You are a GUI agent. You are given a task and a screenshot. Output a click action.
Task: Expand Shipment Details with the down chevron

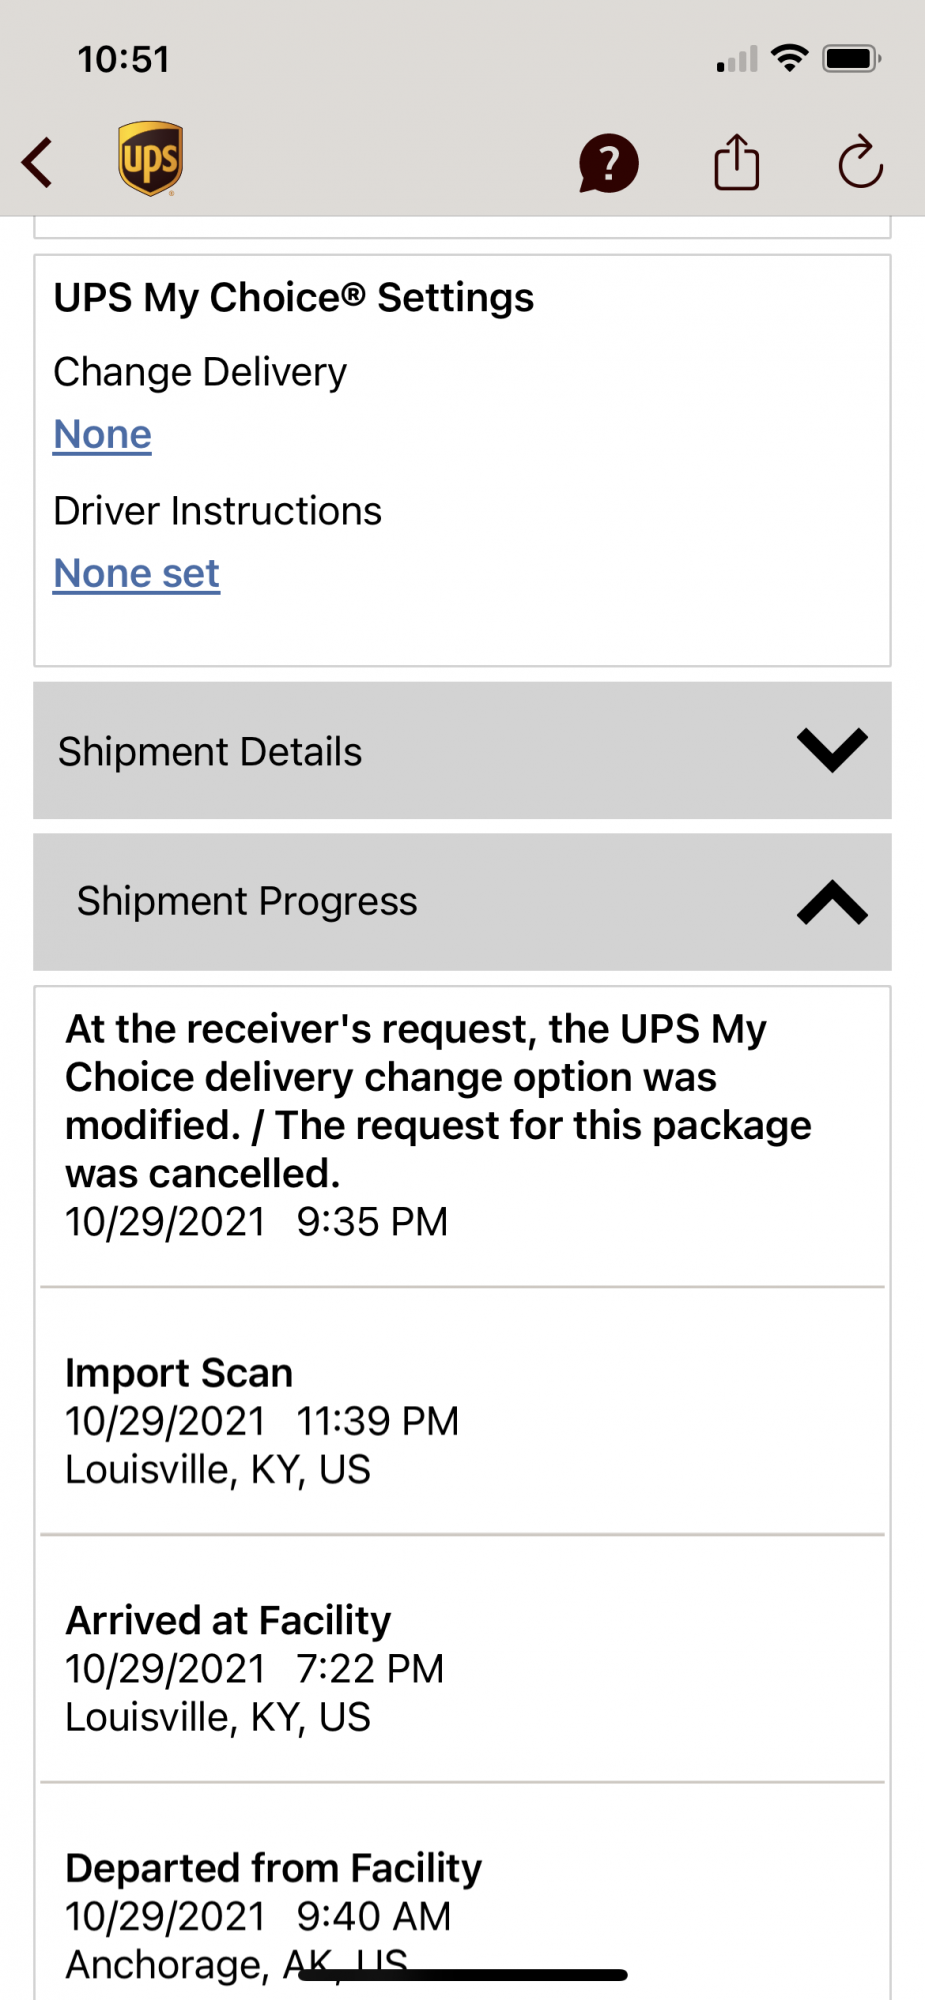(x=832, y=750)
